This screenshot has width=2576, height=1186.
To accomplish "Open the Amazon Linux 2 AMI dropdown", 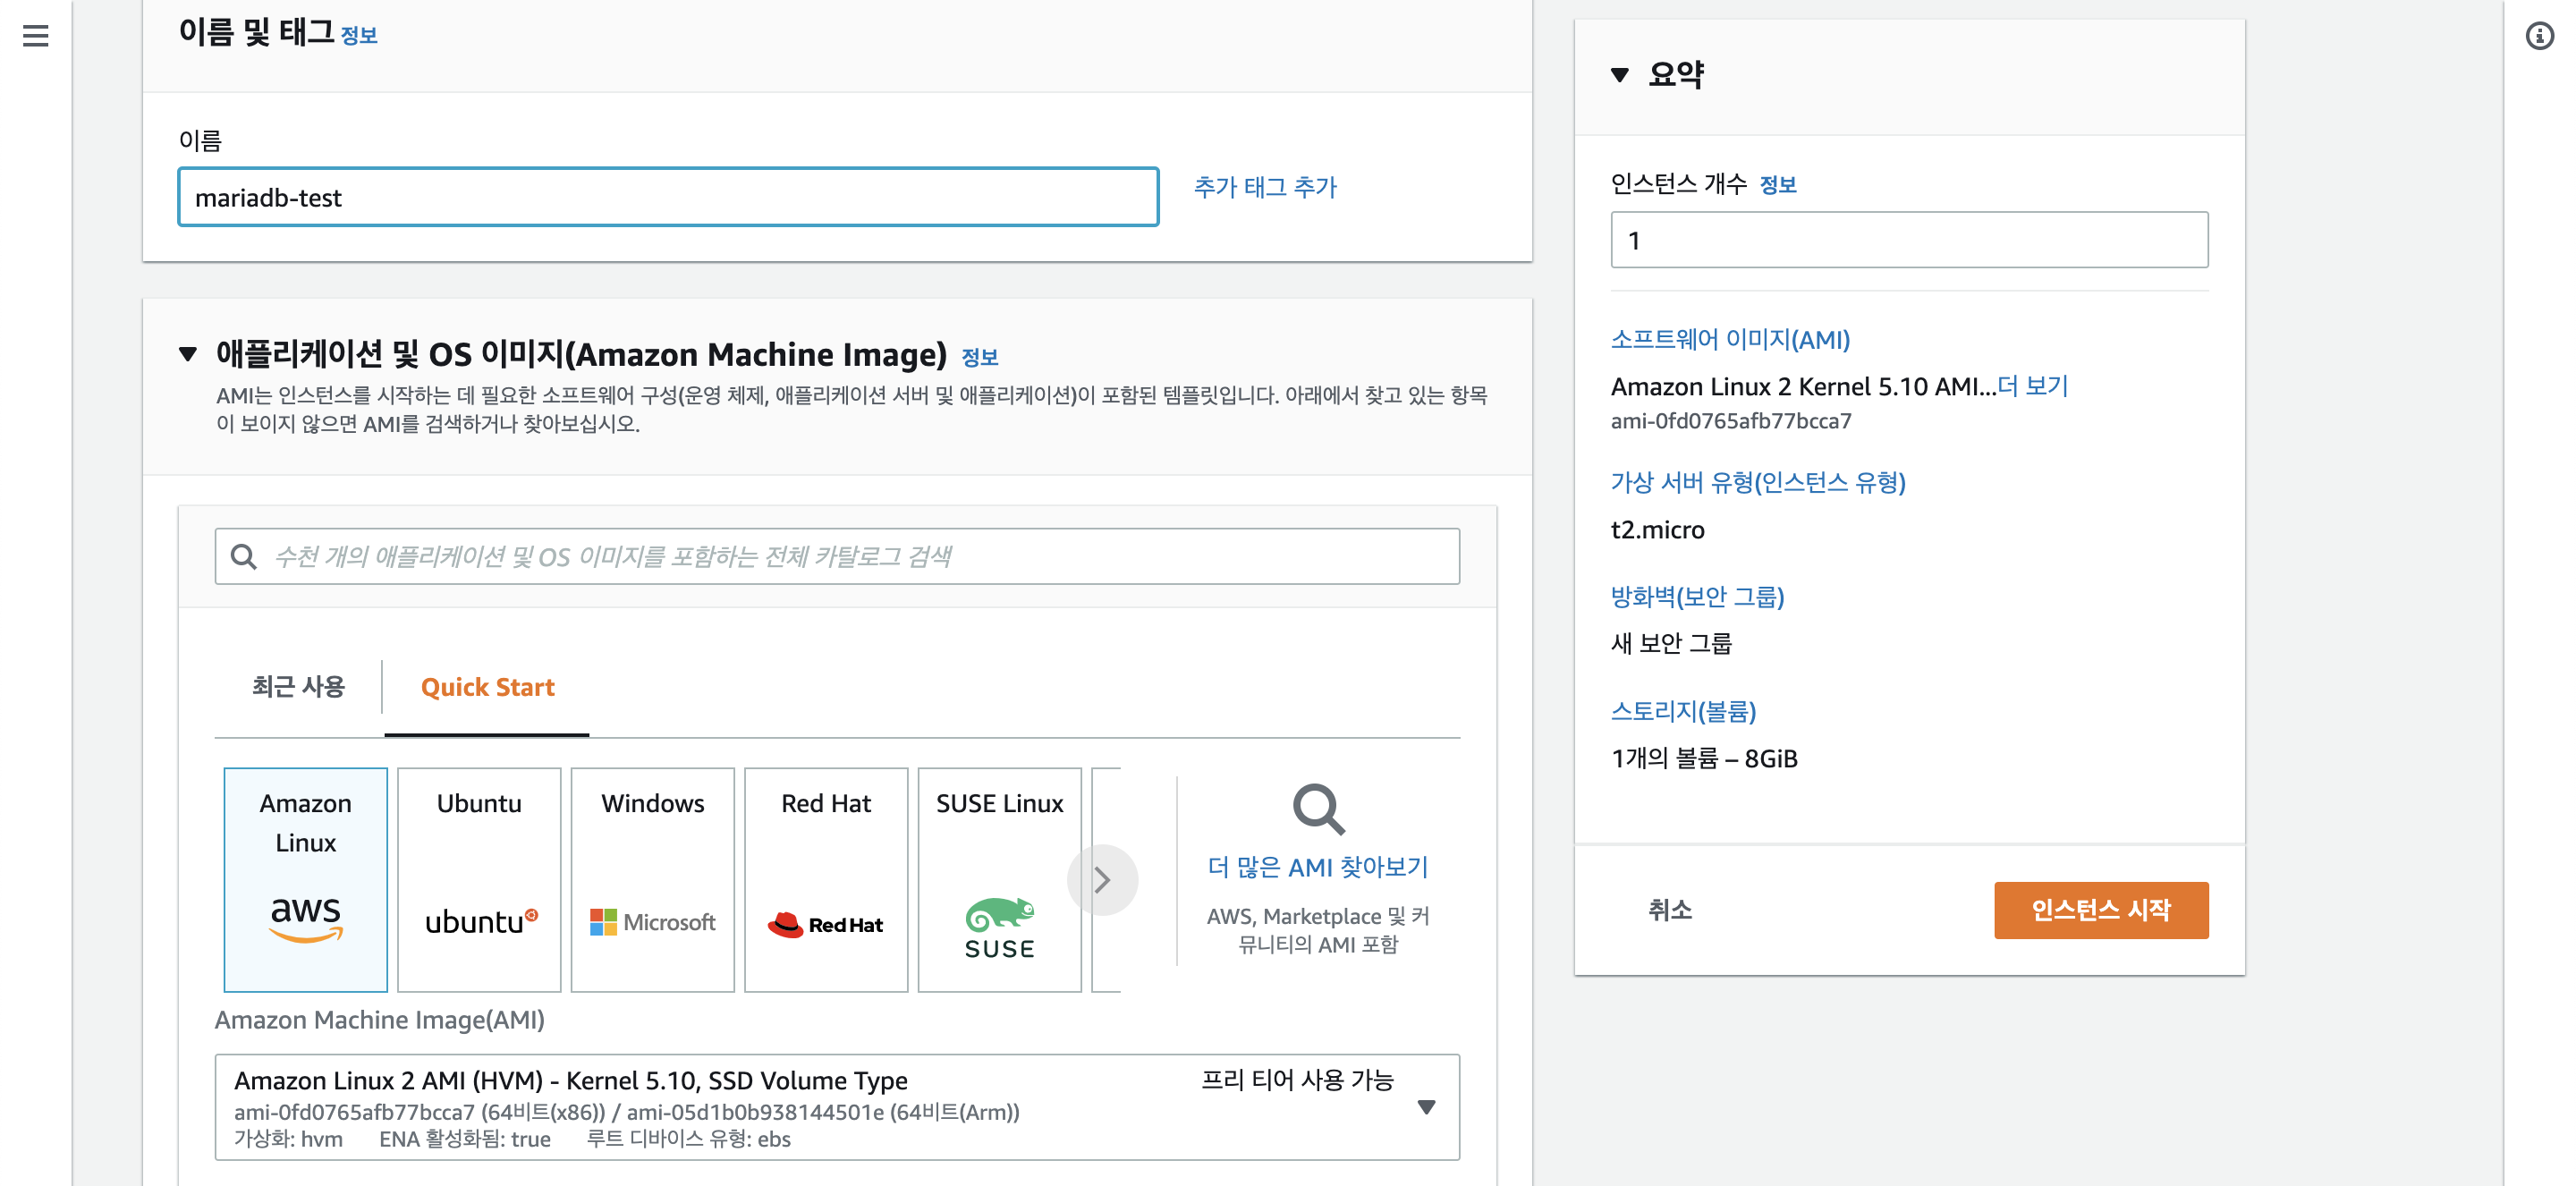I will tap(837, 1107).
